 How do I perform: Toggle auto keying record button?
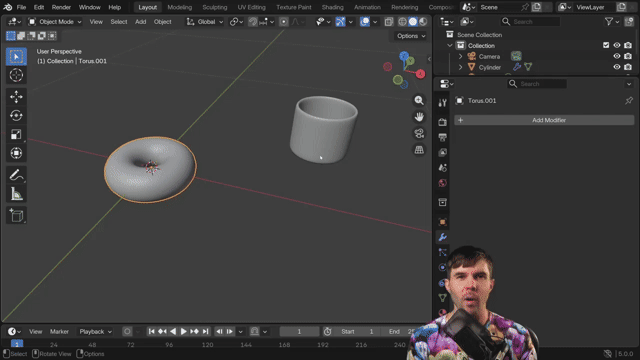coord(127,331)
